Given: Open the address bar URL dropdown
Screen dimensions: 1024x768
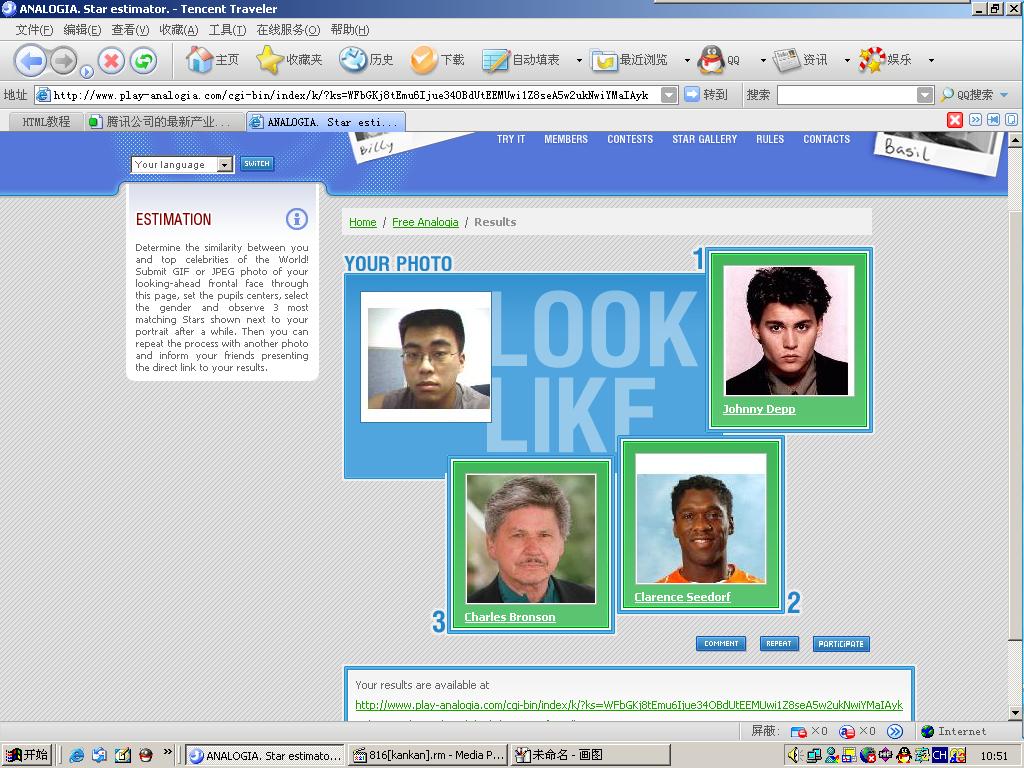Looking at the screenshot, I should pyautogui.click(x=669, y=95).
